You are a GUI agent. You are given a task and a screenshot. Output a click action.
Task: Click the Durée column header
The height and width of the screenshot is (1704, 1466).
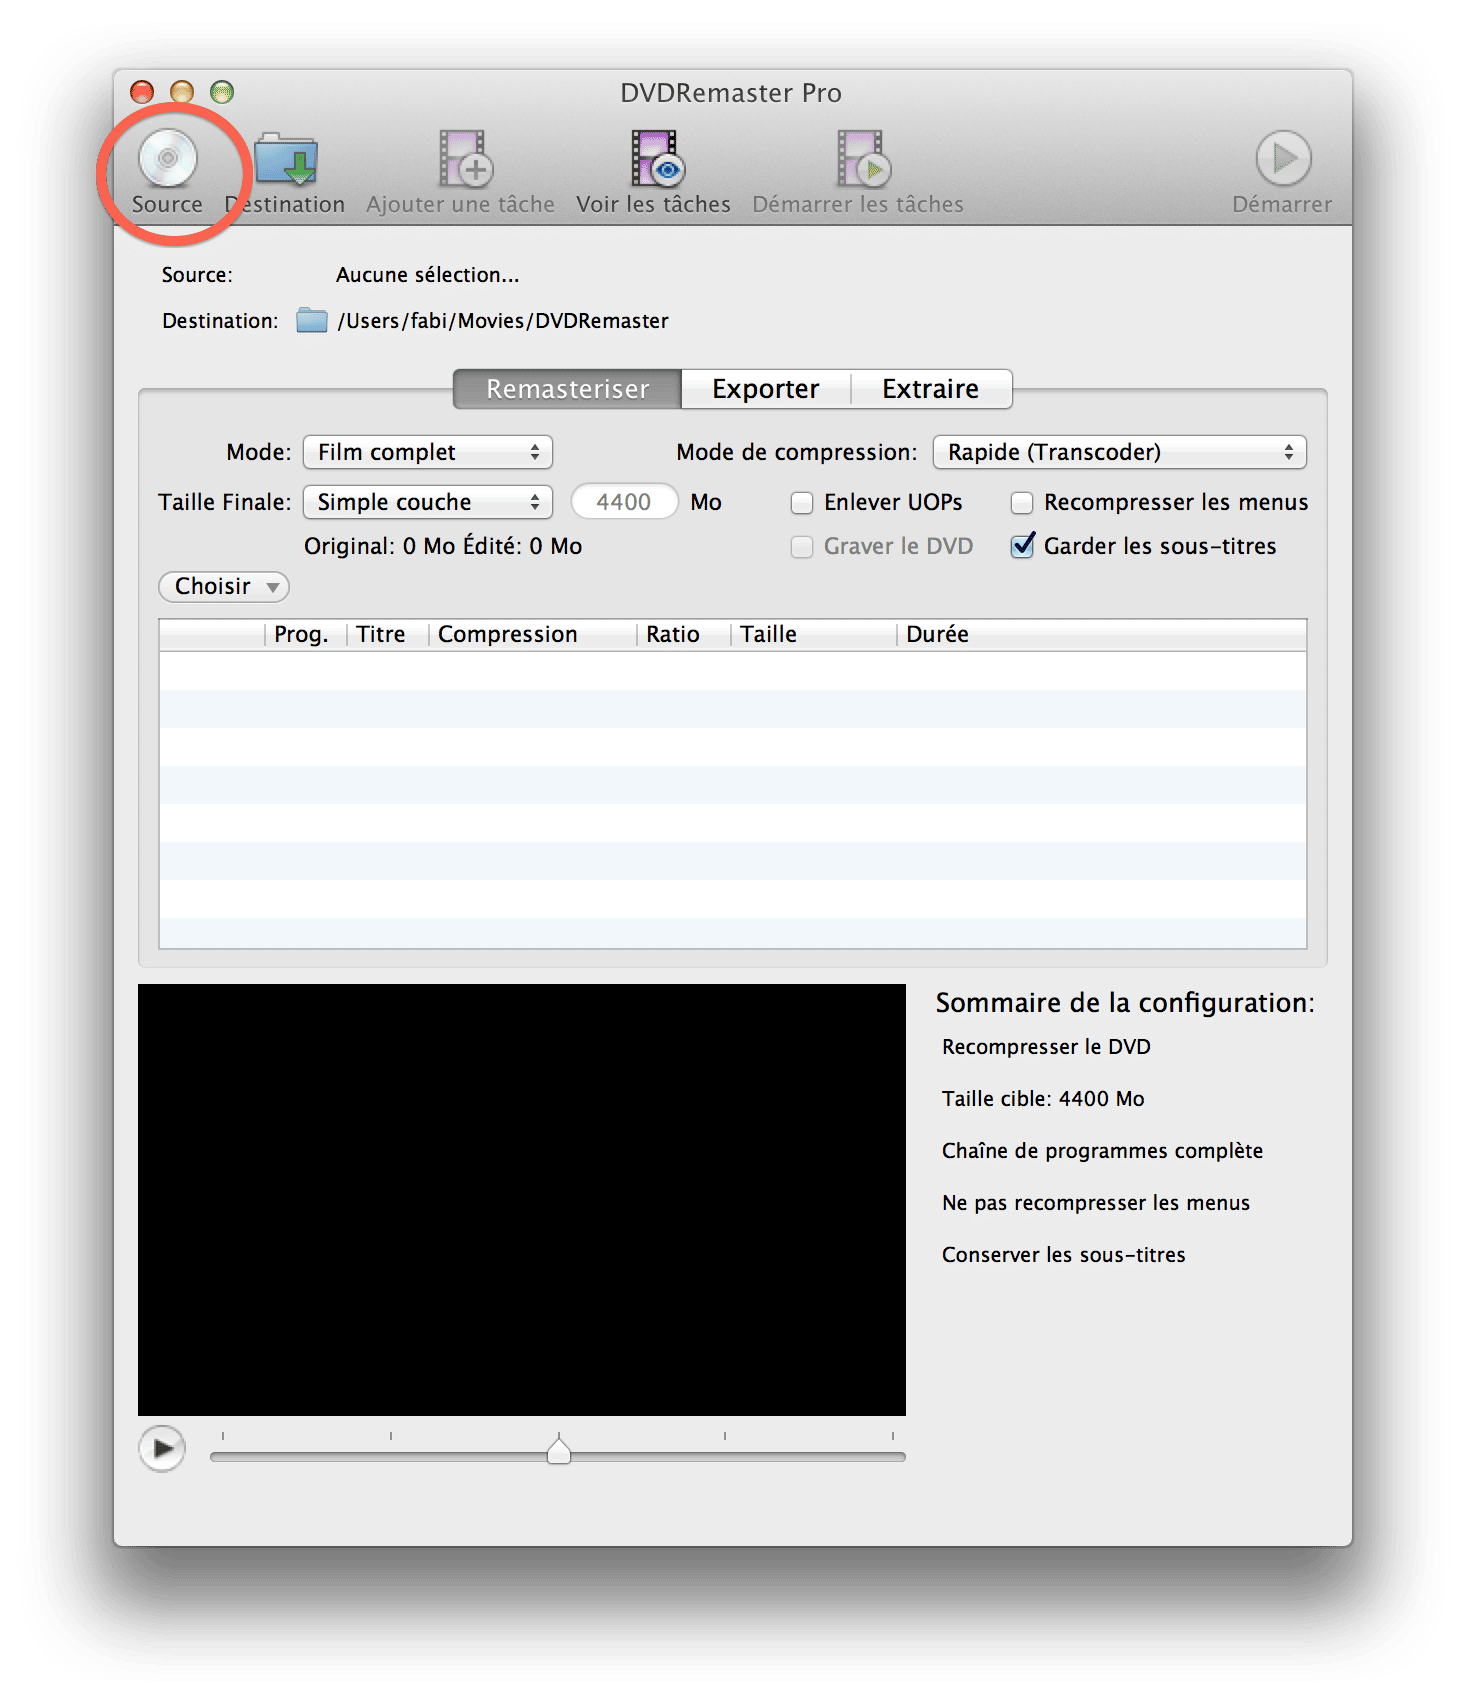(1101, 635)
